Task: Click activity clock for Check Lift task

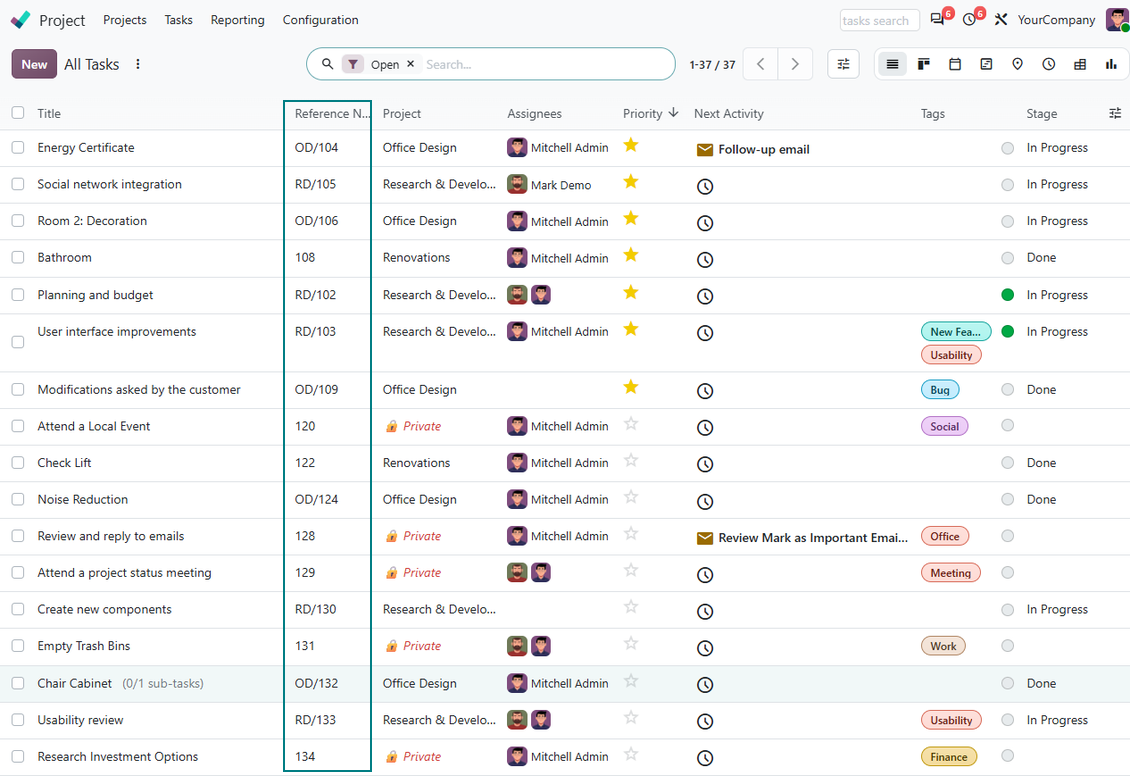Action: click(705, 464)
